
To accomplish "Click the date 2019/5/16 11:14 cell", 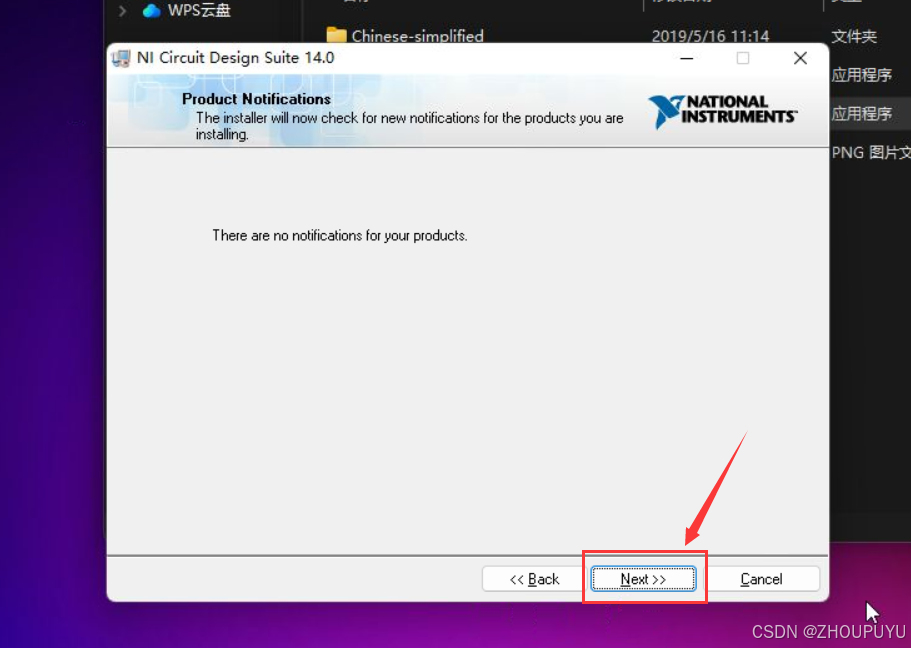I will click(x=710, y=36).
